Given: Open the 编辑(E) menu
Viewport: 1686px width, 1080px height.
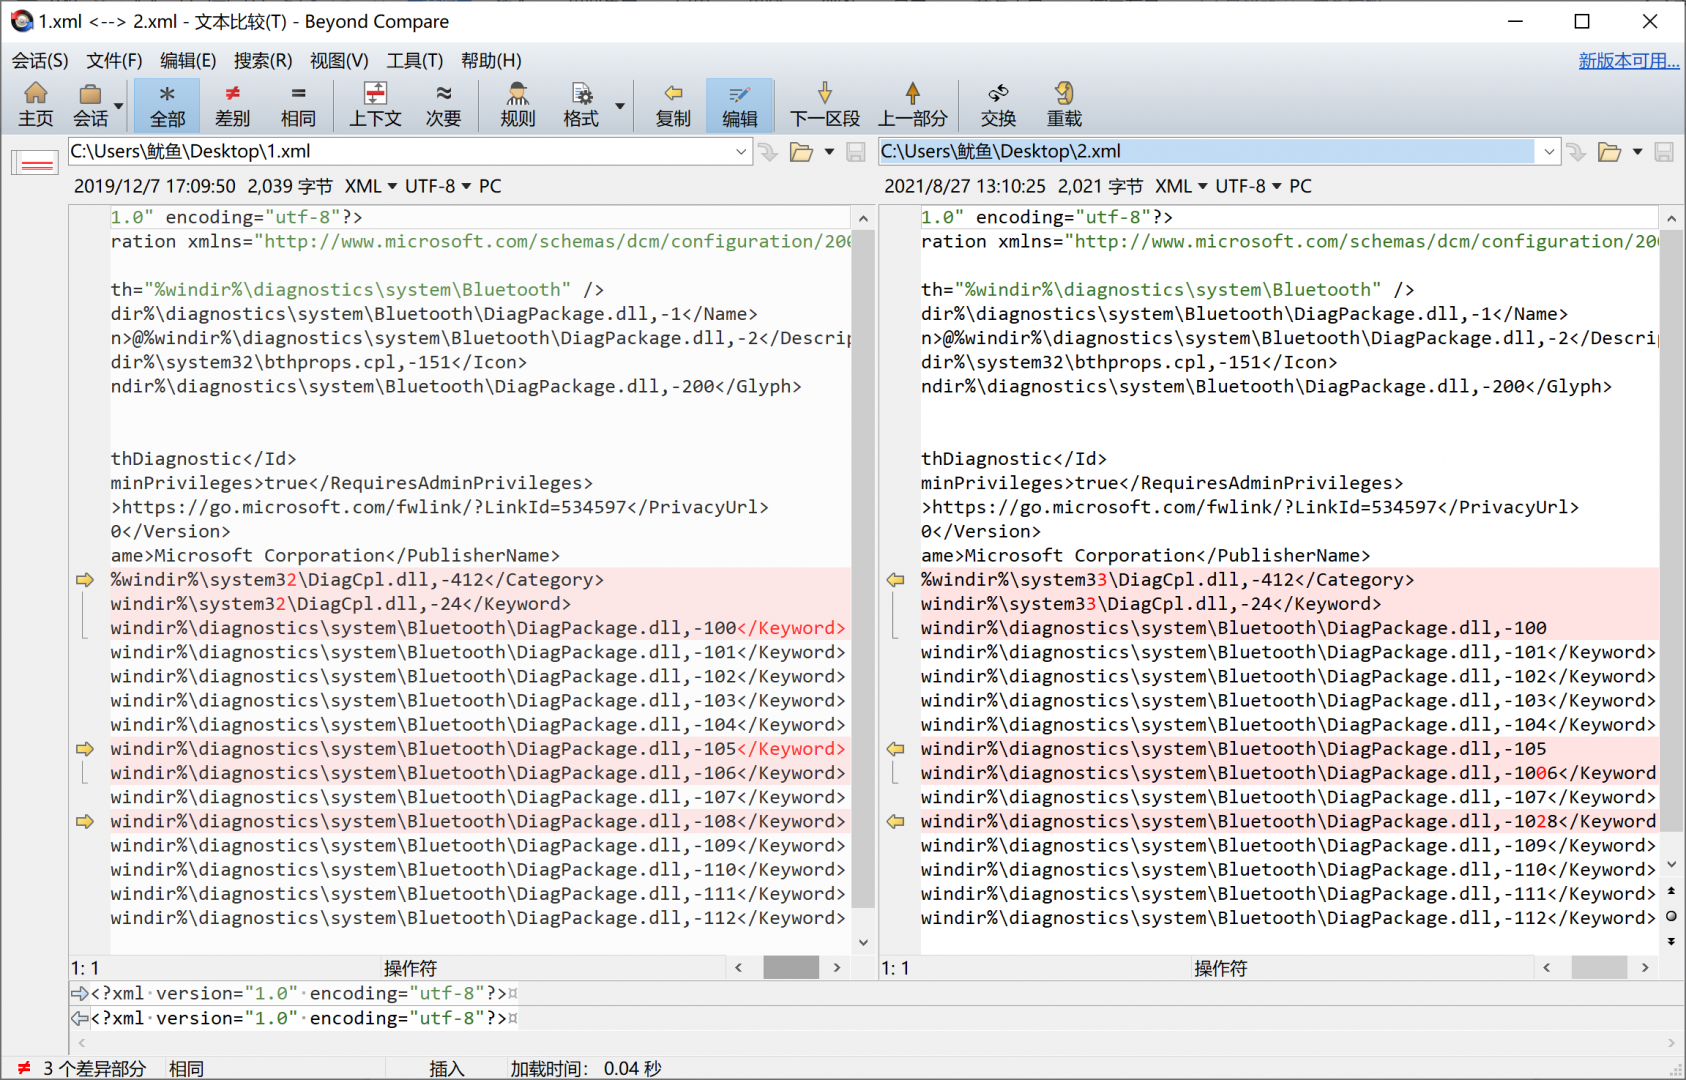Looking at the screenshot, I should [188, 61].
